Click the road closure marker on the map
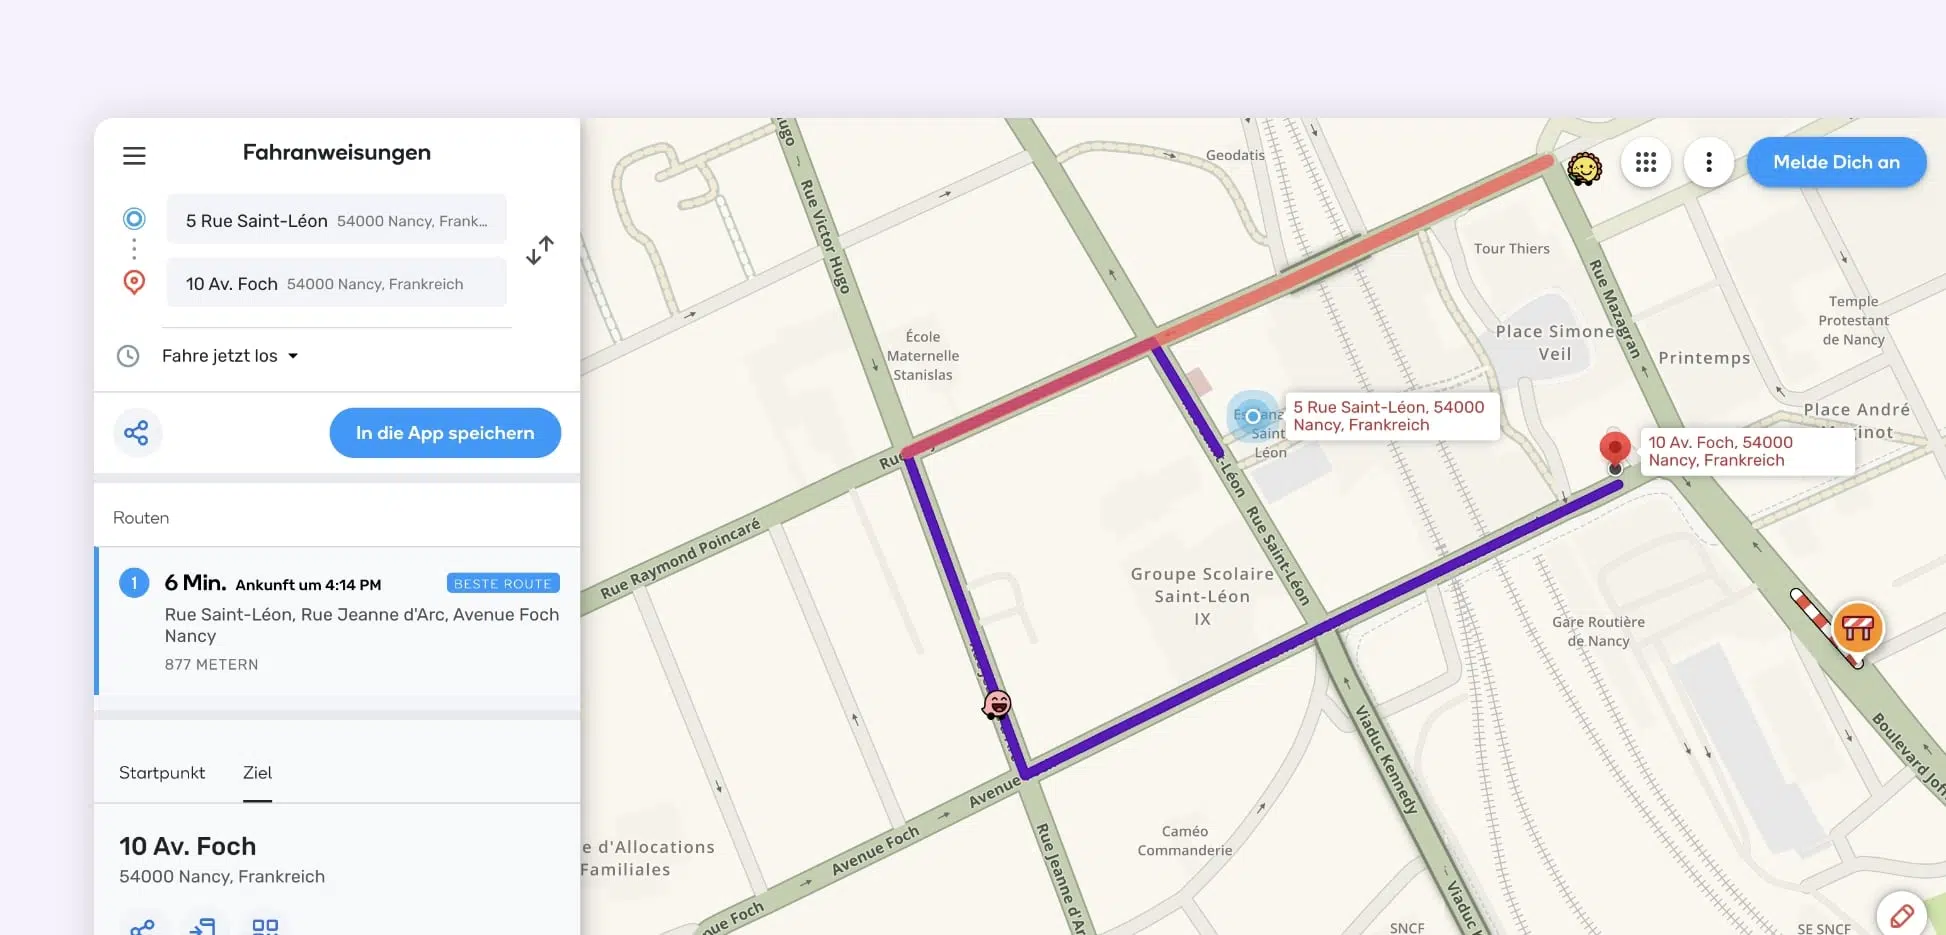The height and width of the screenshot is (935, 1946). click(1857, 628)
